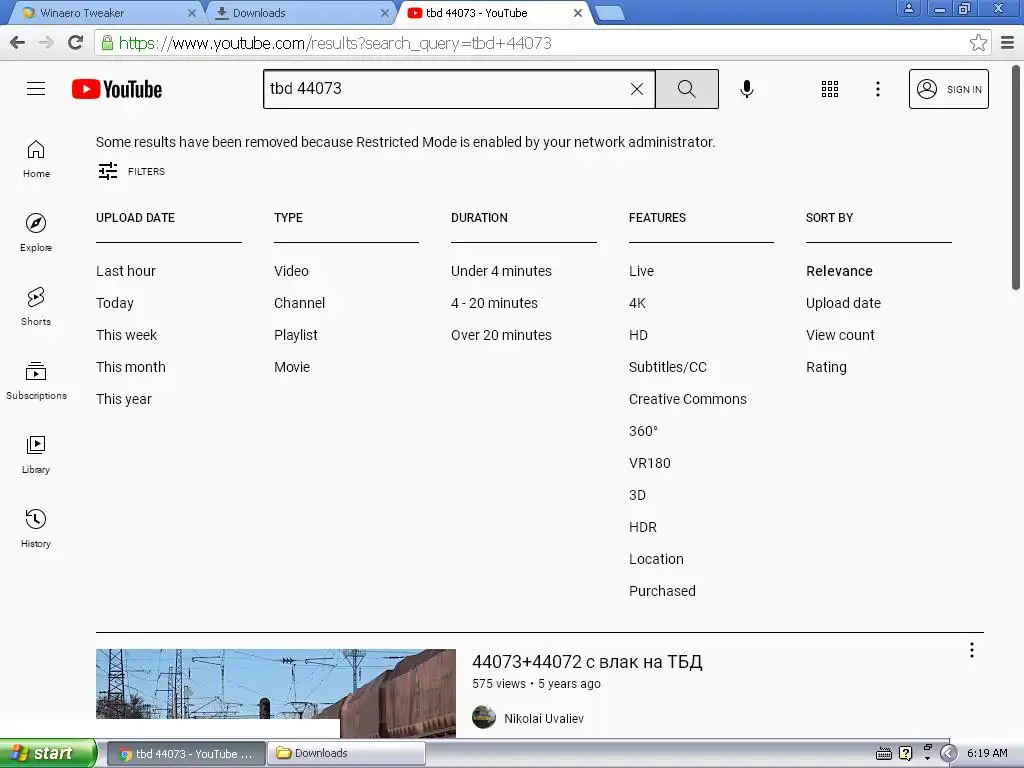Open a new browser tab

pos(611,13)
